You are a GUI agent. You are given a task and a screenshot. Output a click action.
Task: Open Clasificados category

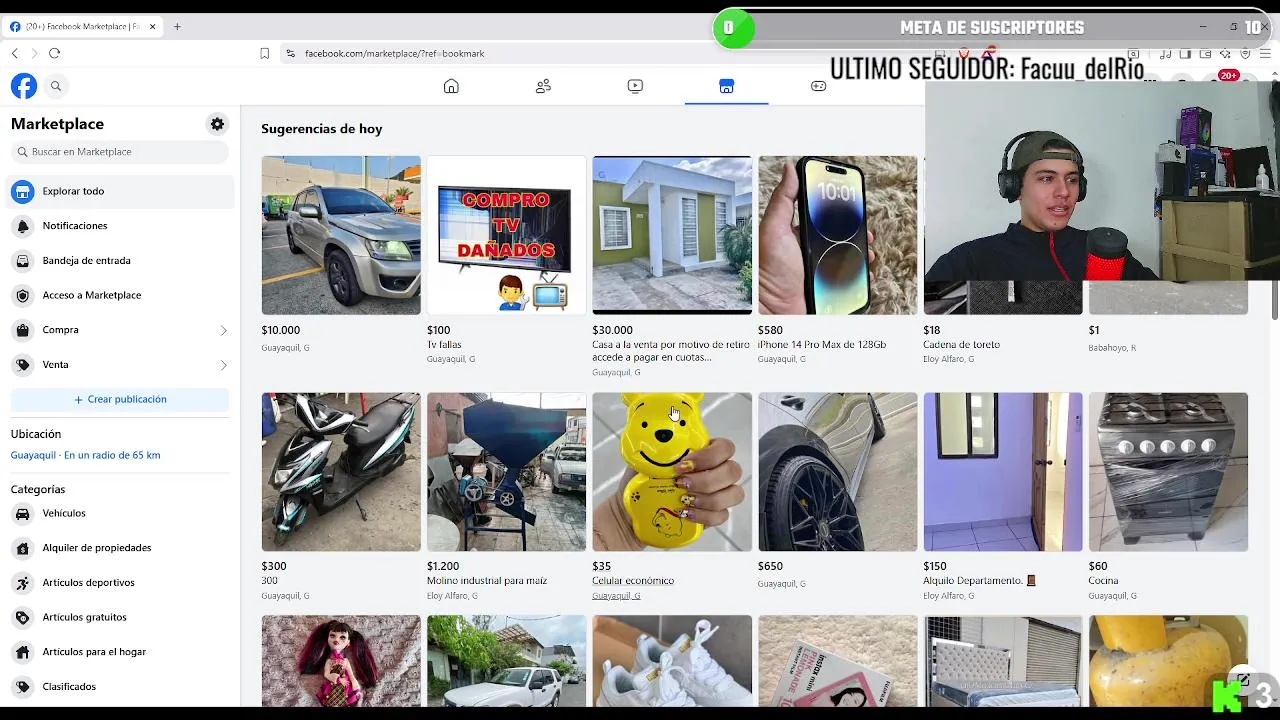pyautogui.click(x=120, y=687)
